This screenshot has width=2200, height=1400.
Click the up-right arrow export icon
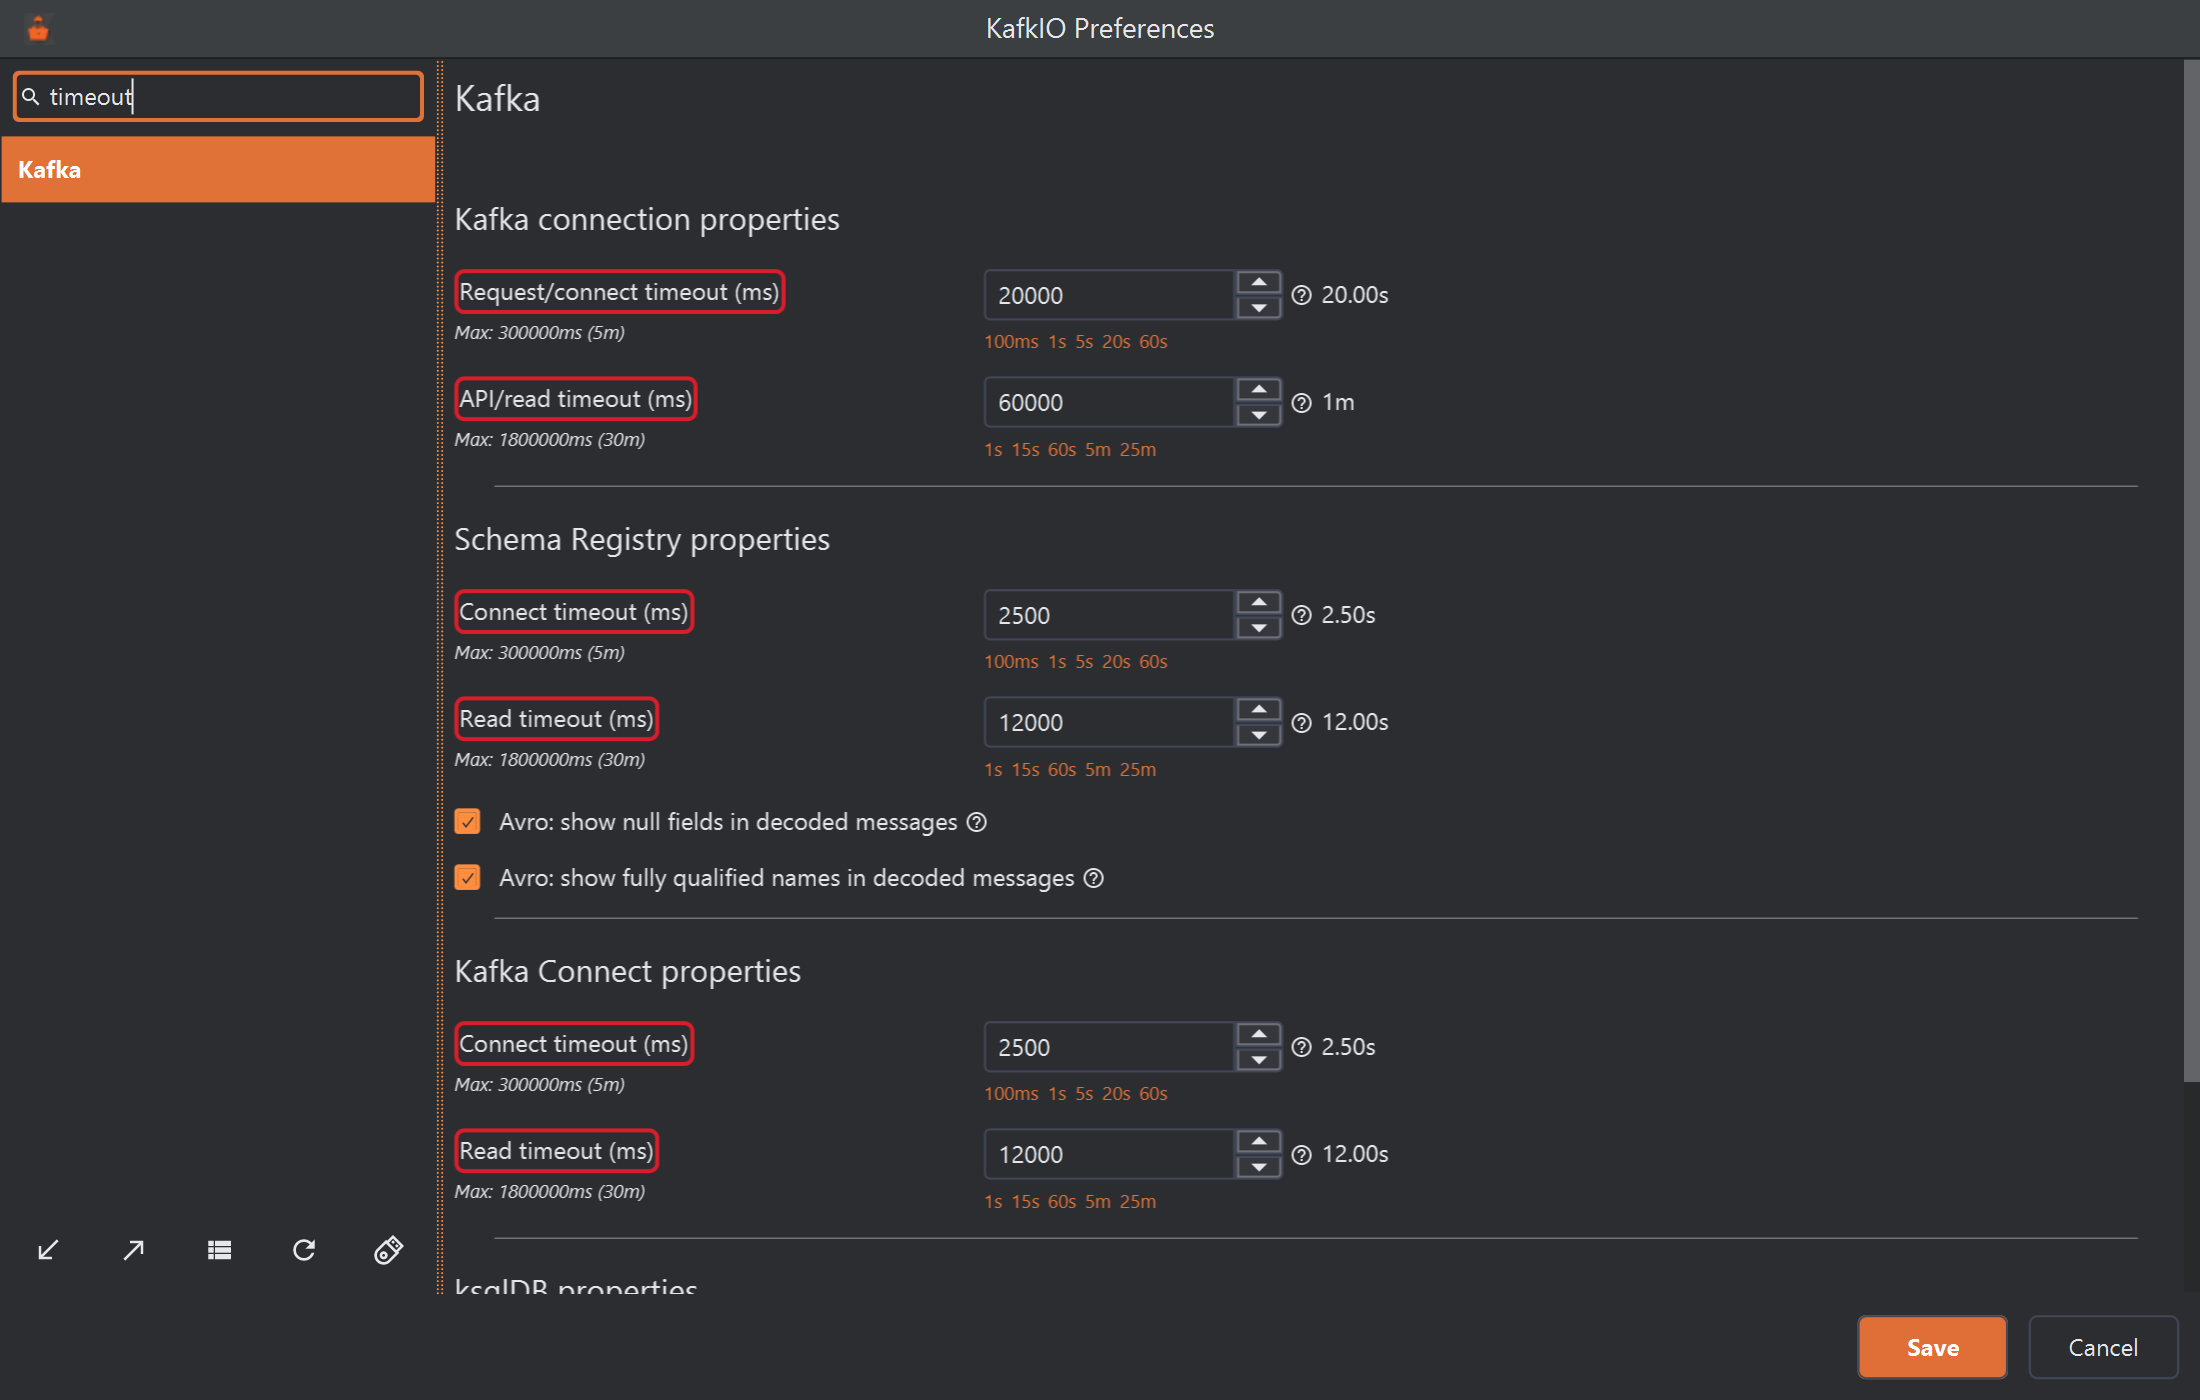133,1250
